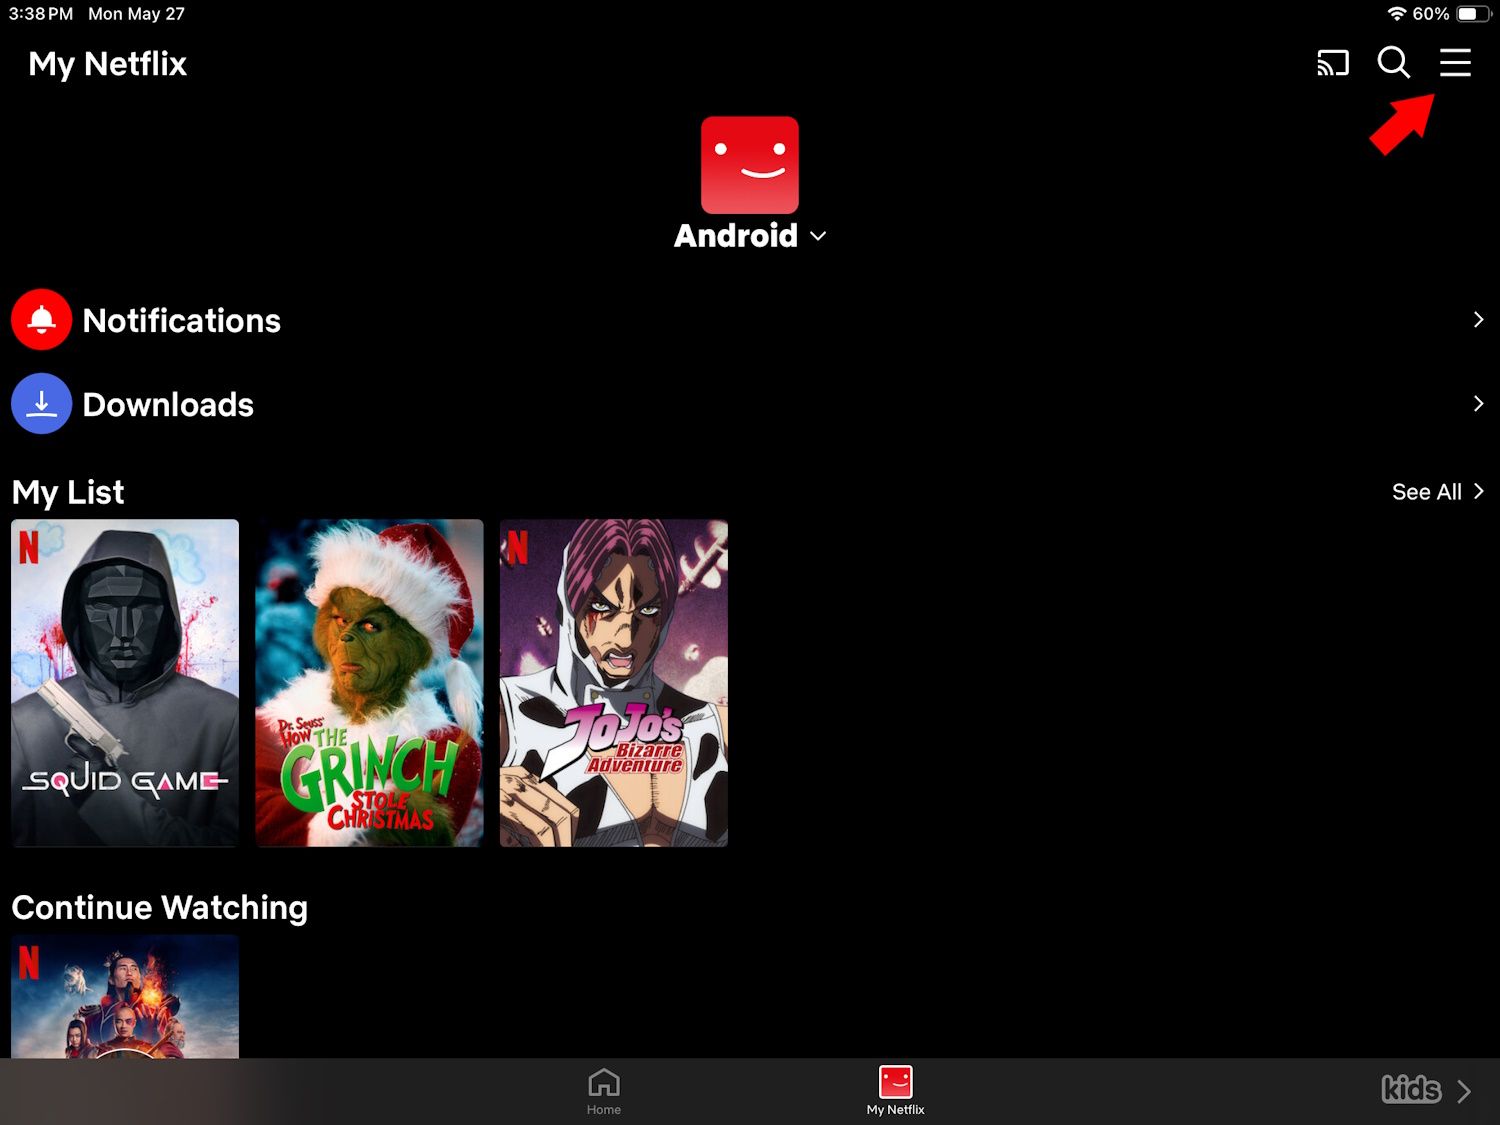The height and width of the screenshot is (1125, 1500).
Task: Open the Kids profile shortcut
Action: pos(1411,1089)
